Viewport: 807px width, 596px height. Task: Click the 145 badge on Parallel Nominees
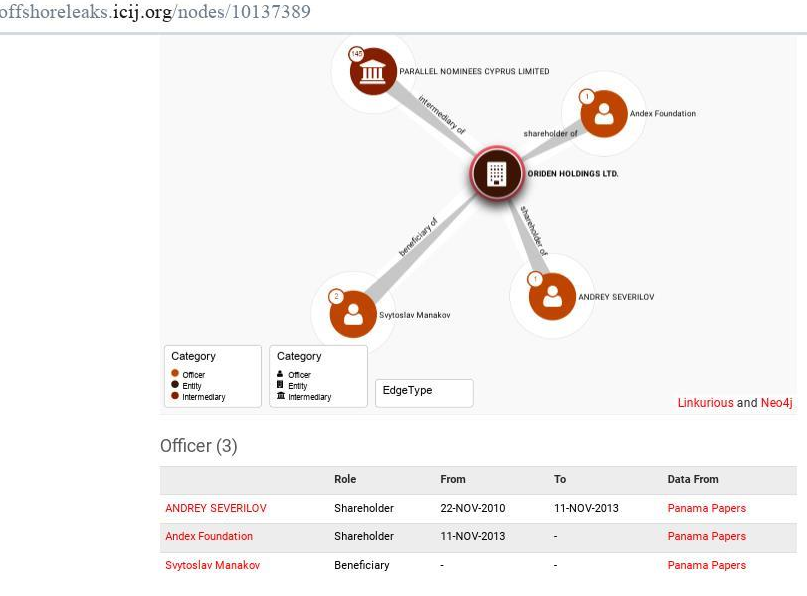tap(355, 54)
